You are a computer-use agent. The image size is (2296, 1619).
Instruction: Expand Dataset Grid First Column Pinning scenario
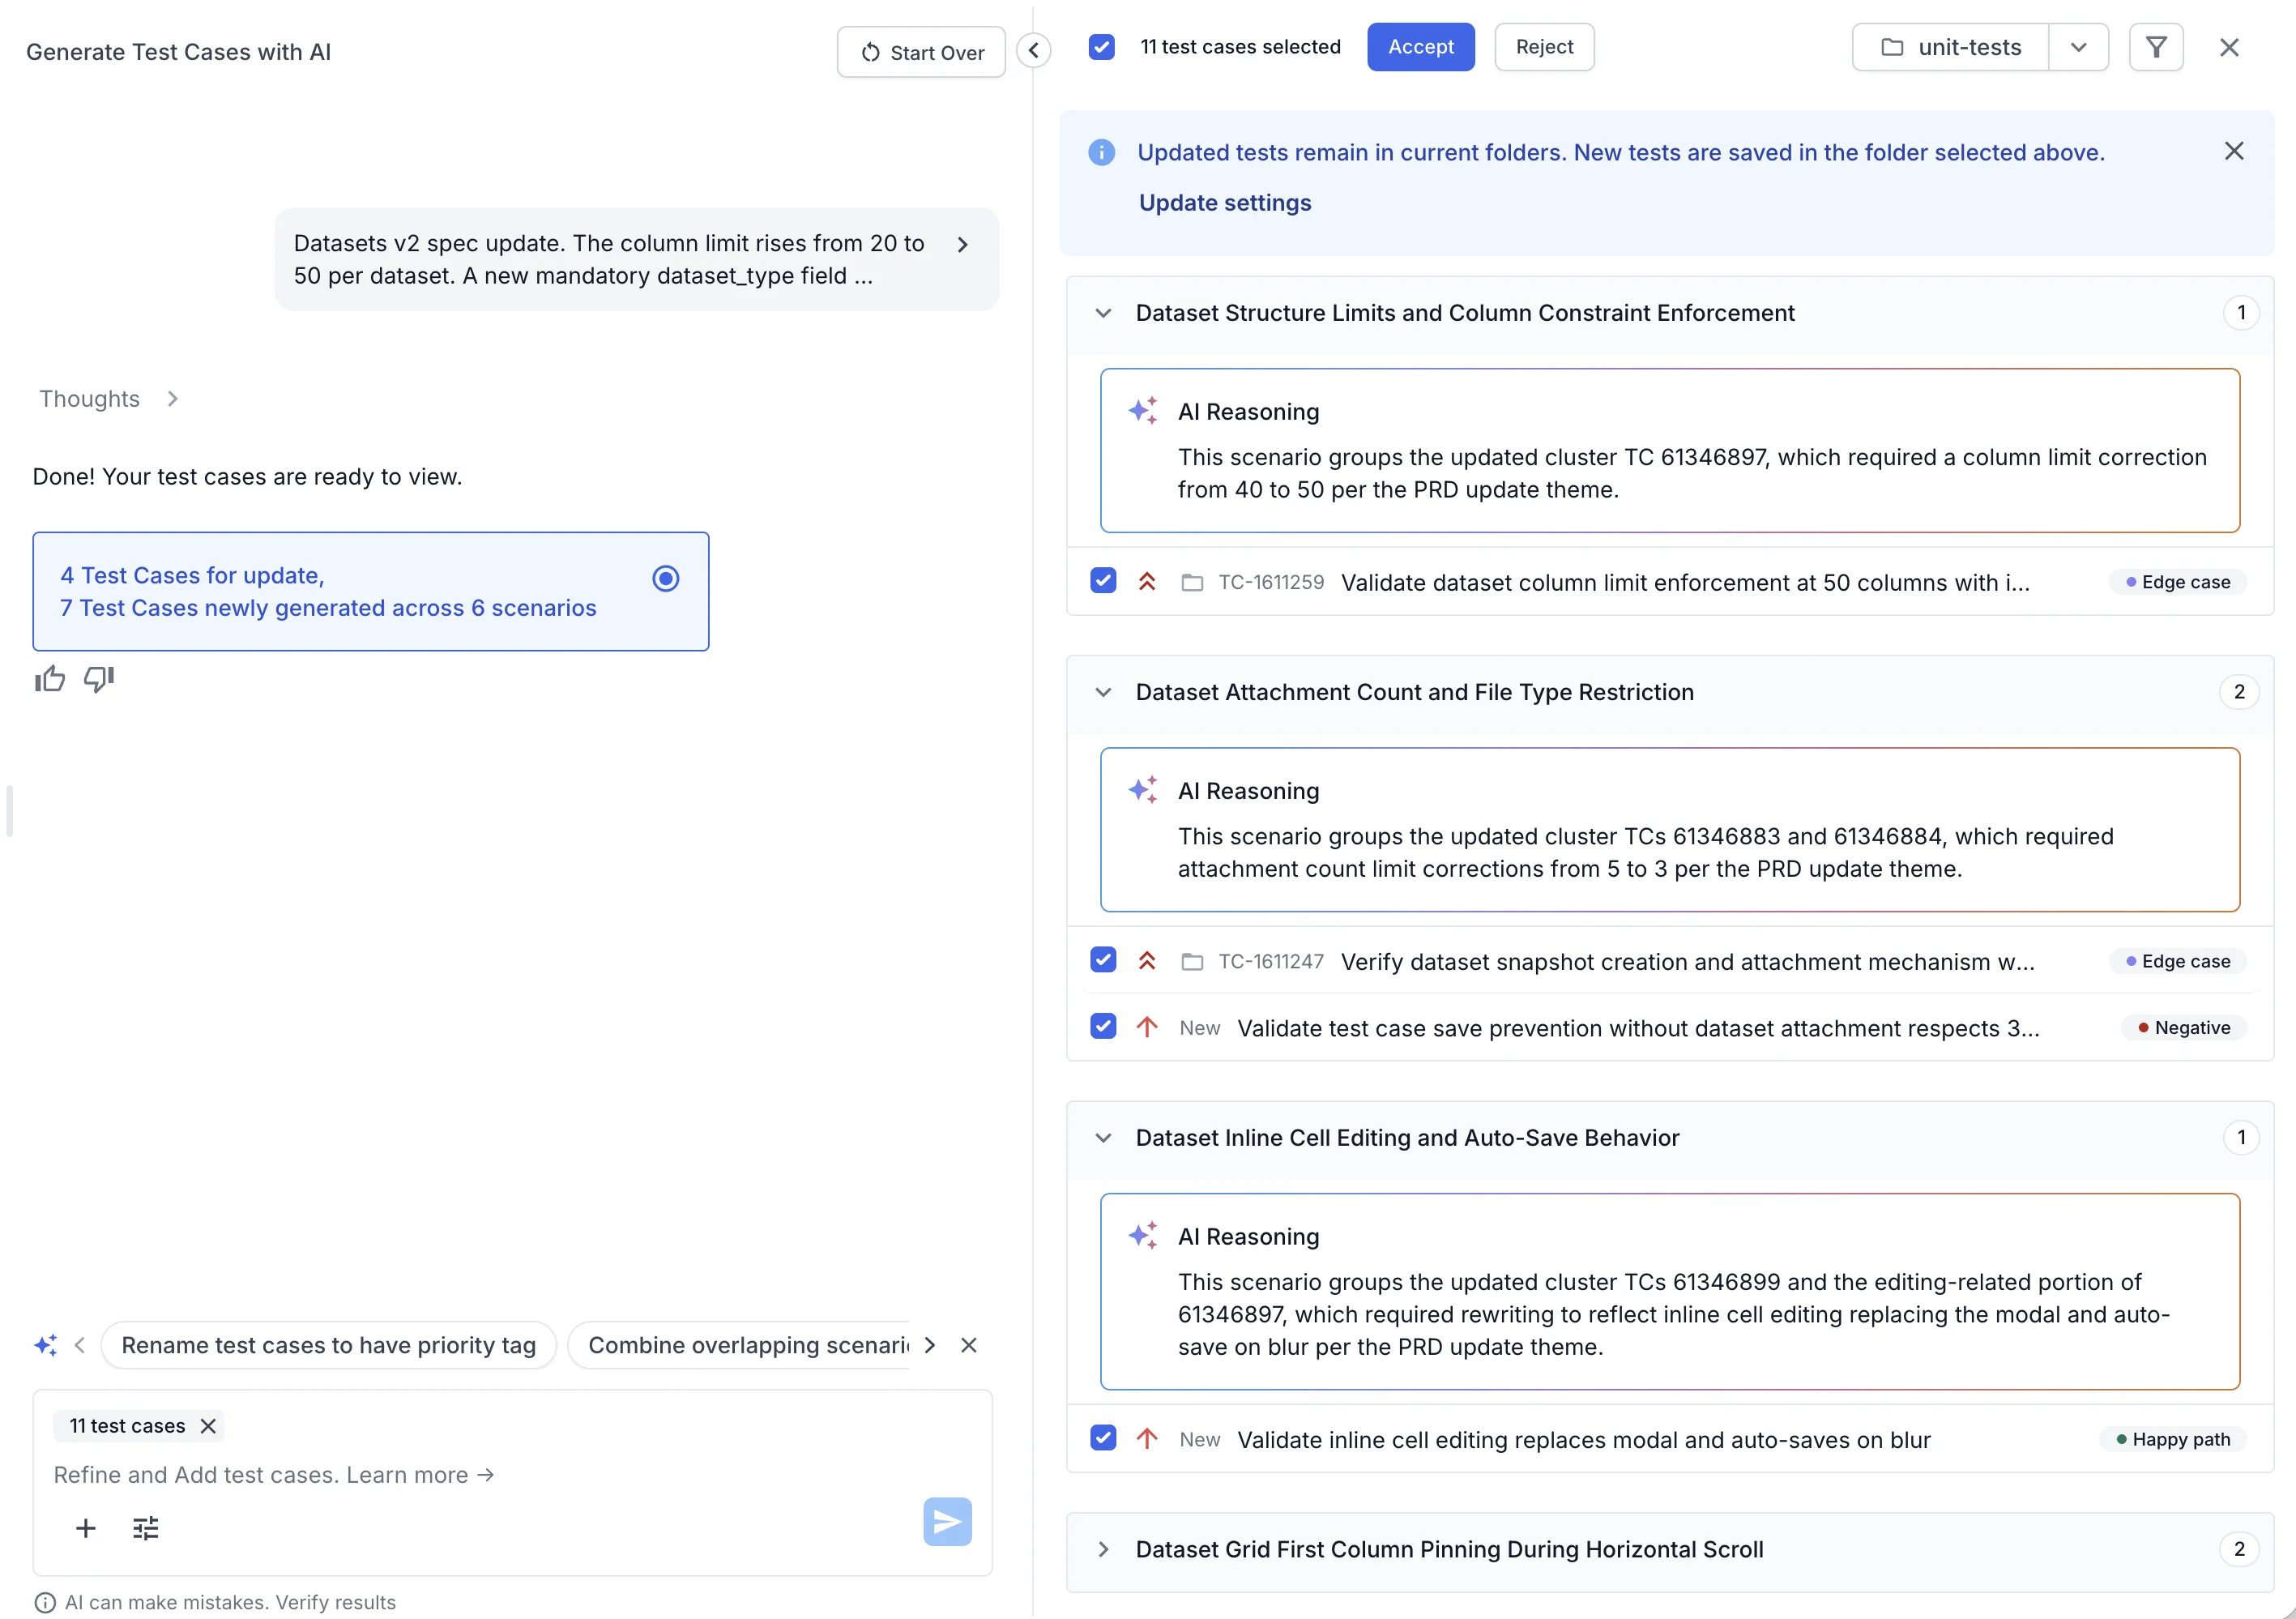[x=1103, y=1549]
